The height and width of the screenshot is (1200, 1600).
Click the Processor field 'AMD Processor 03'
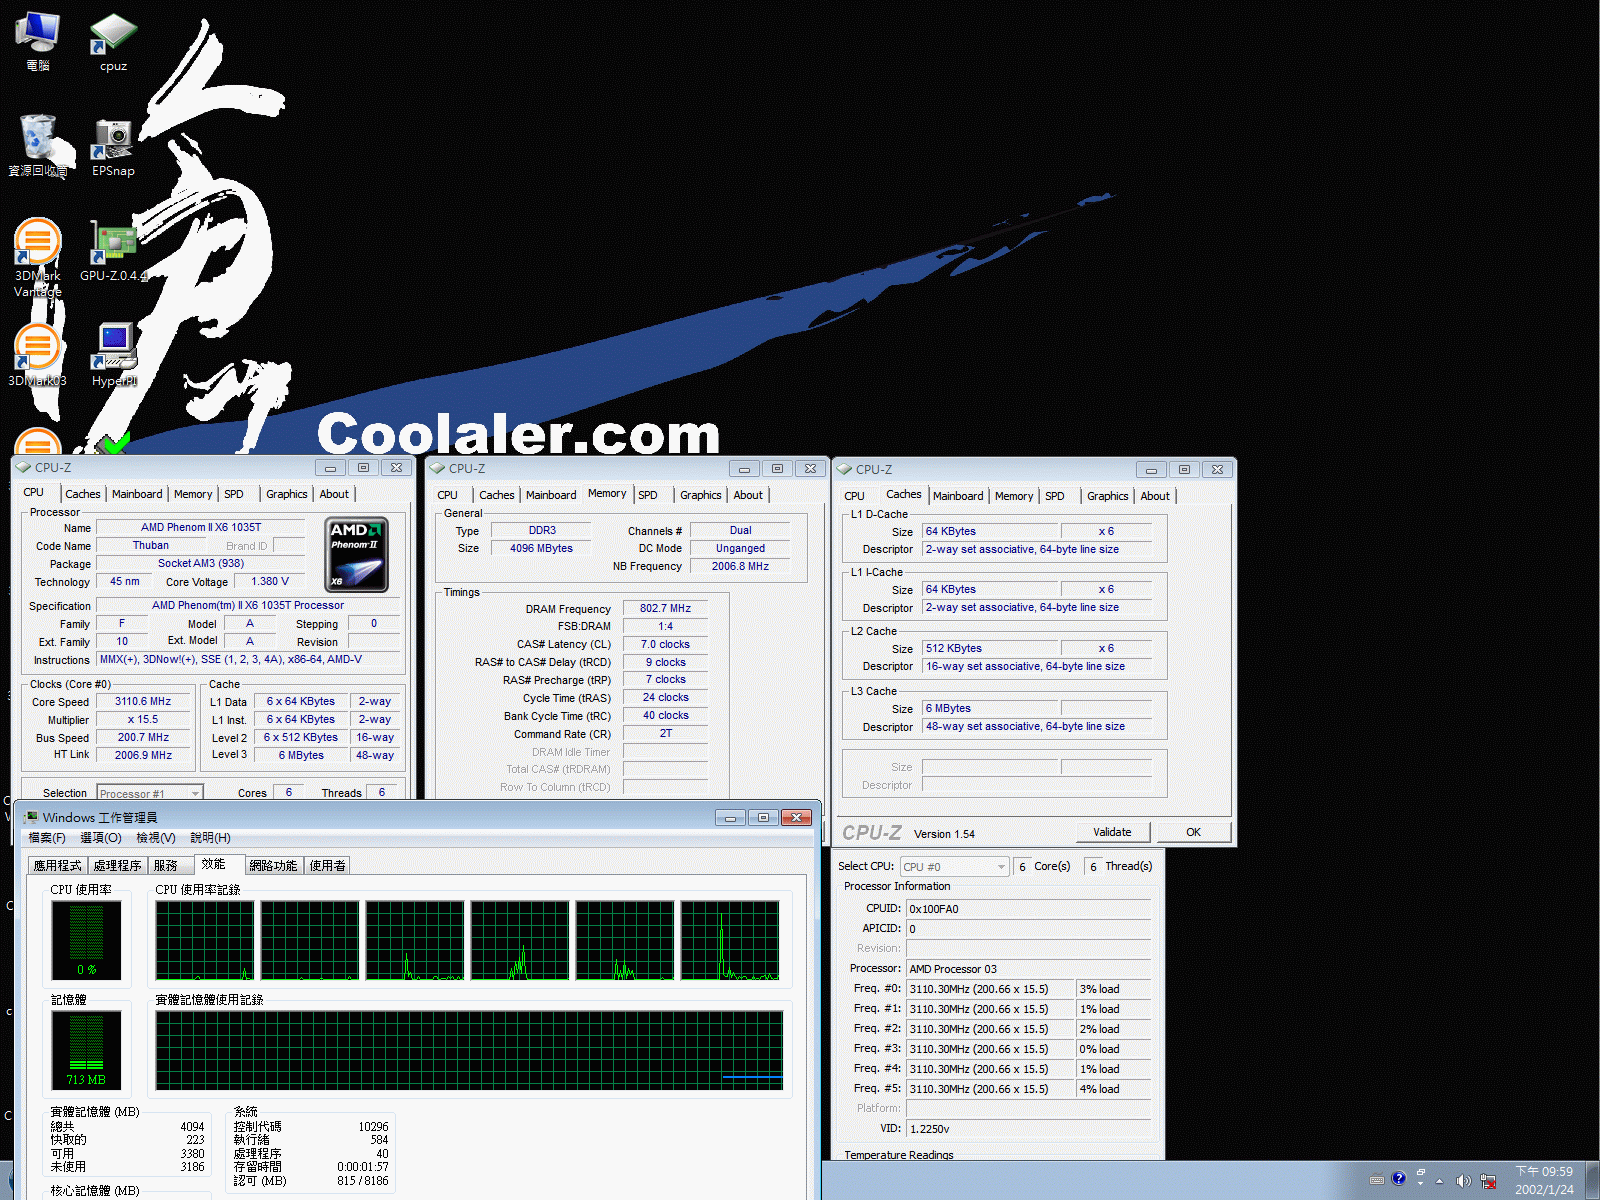coord(1028,969)
